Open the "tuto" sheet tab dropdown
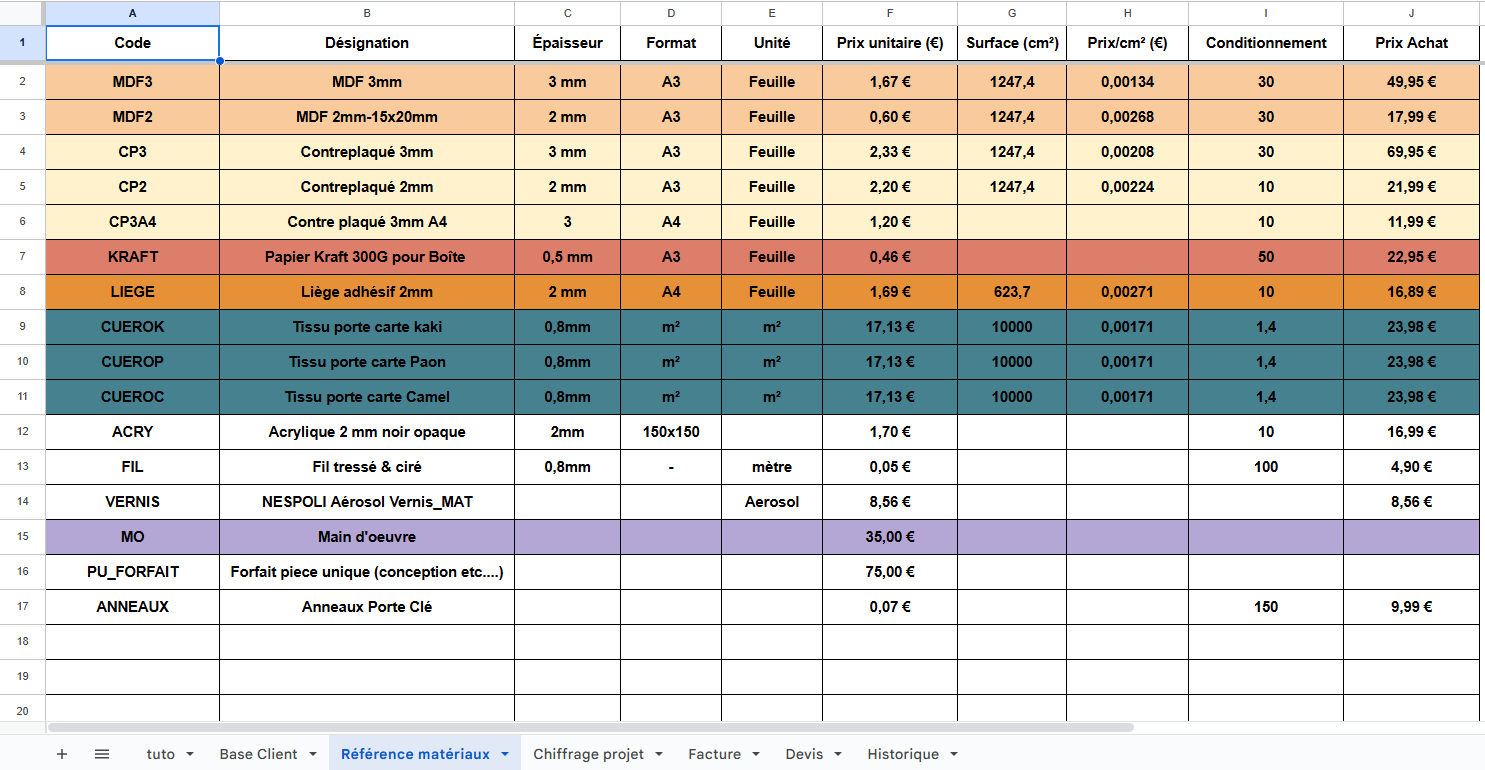Image resolution: width=1485 pixels, height=770 pixels. (189, 754)
